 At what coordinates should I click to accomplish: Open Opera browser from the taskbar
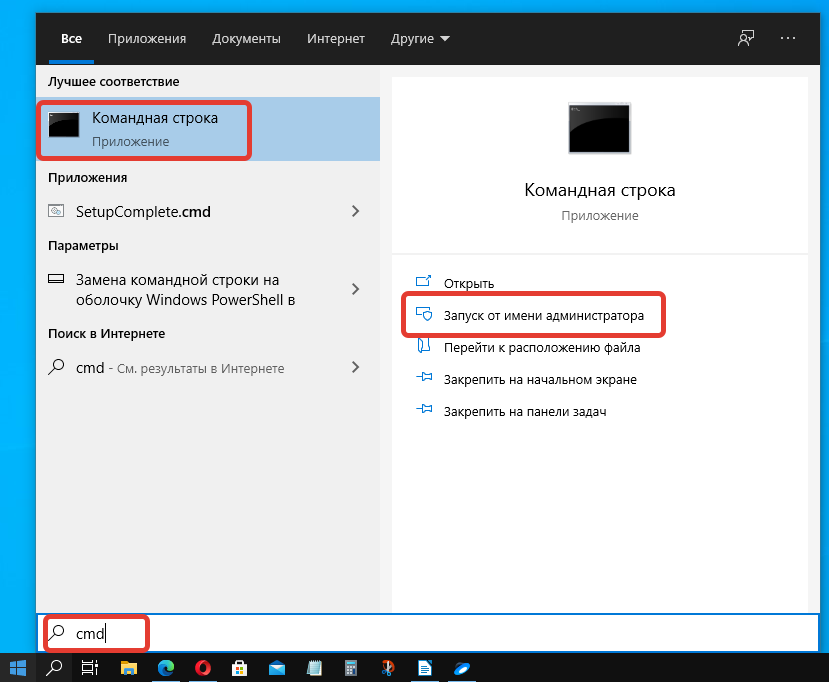203,667
